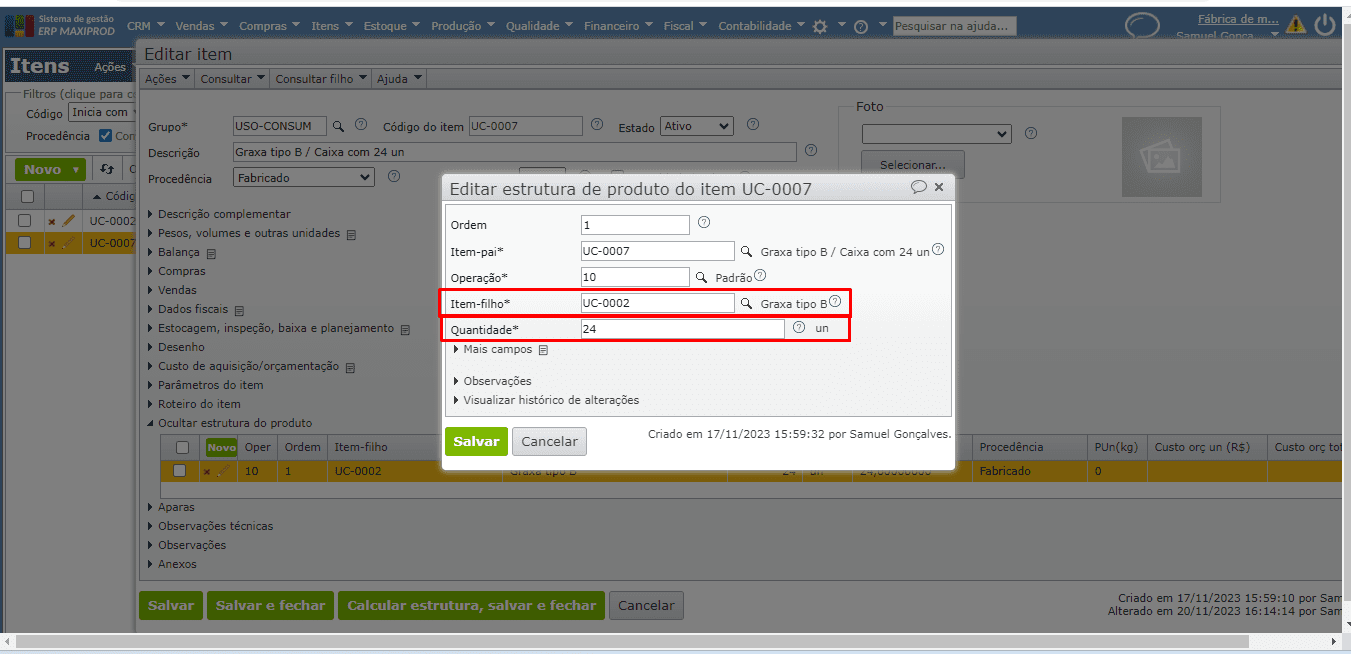Screen dimensions: 1351x654
Task: Expand Descrição complementar section
Action: point(219,214)
